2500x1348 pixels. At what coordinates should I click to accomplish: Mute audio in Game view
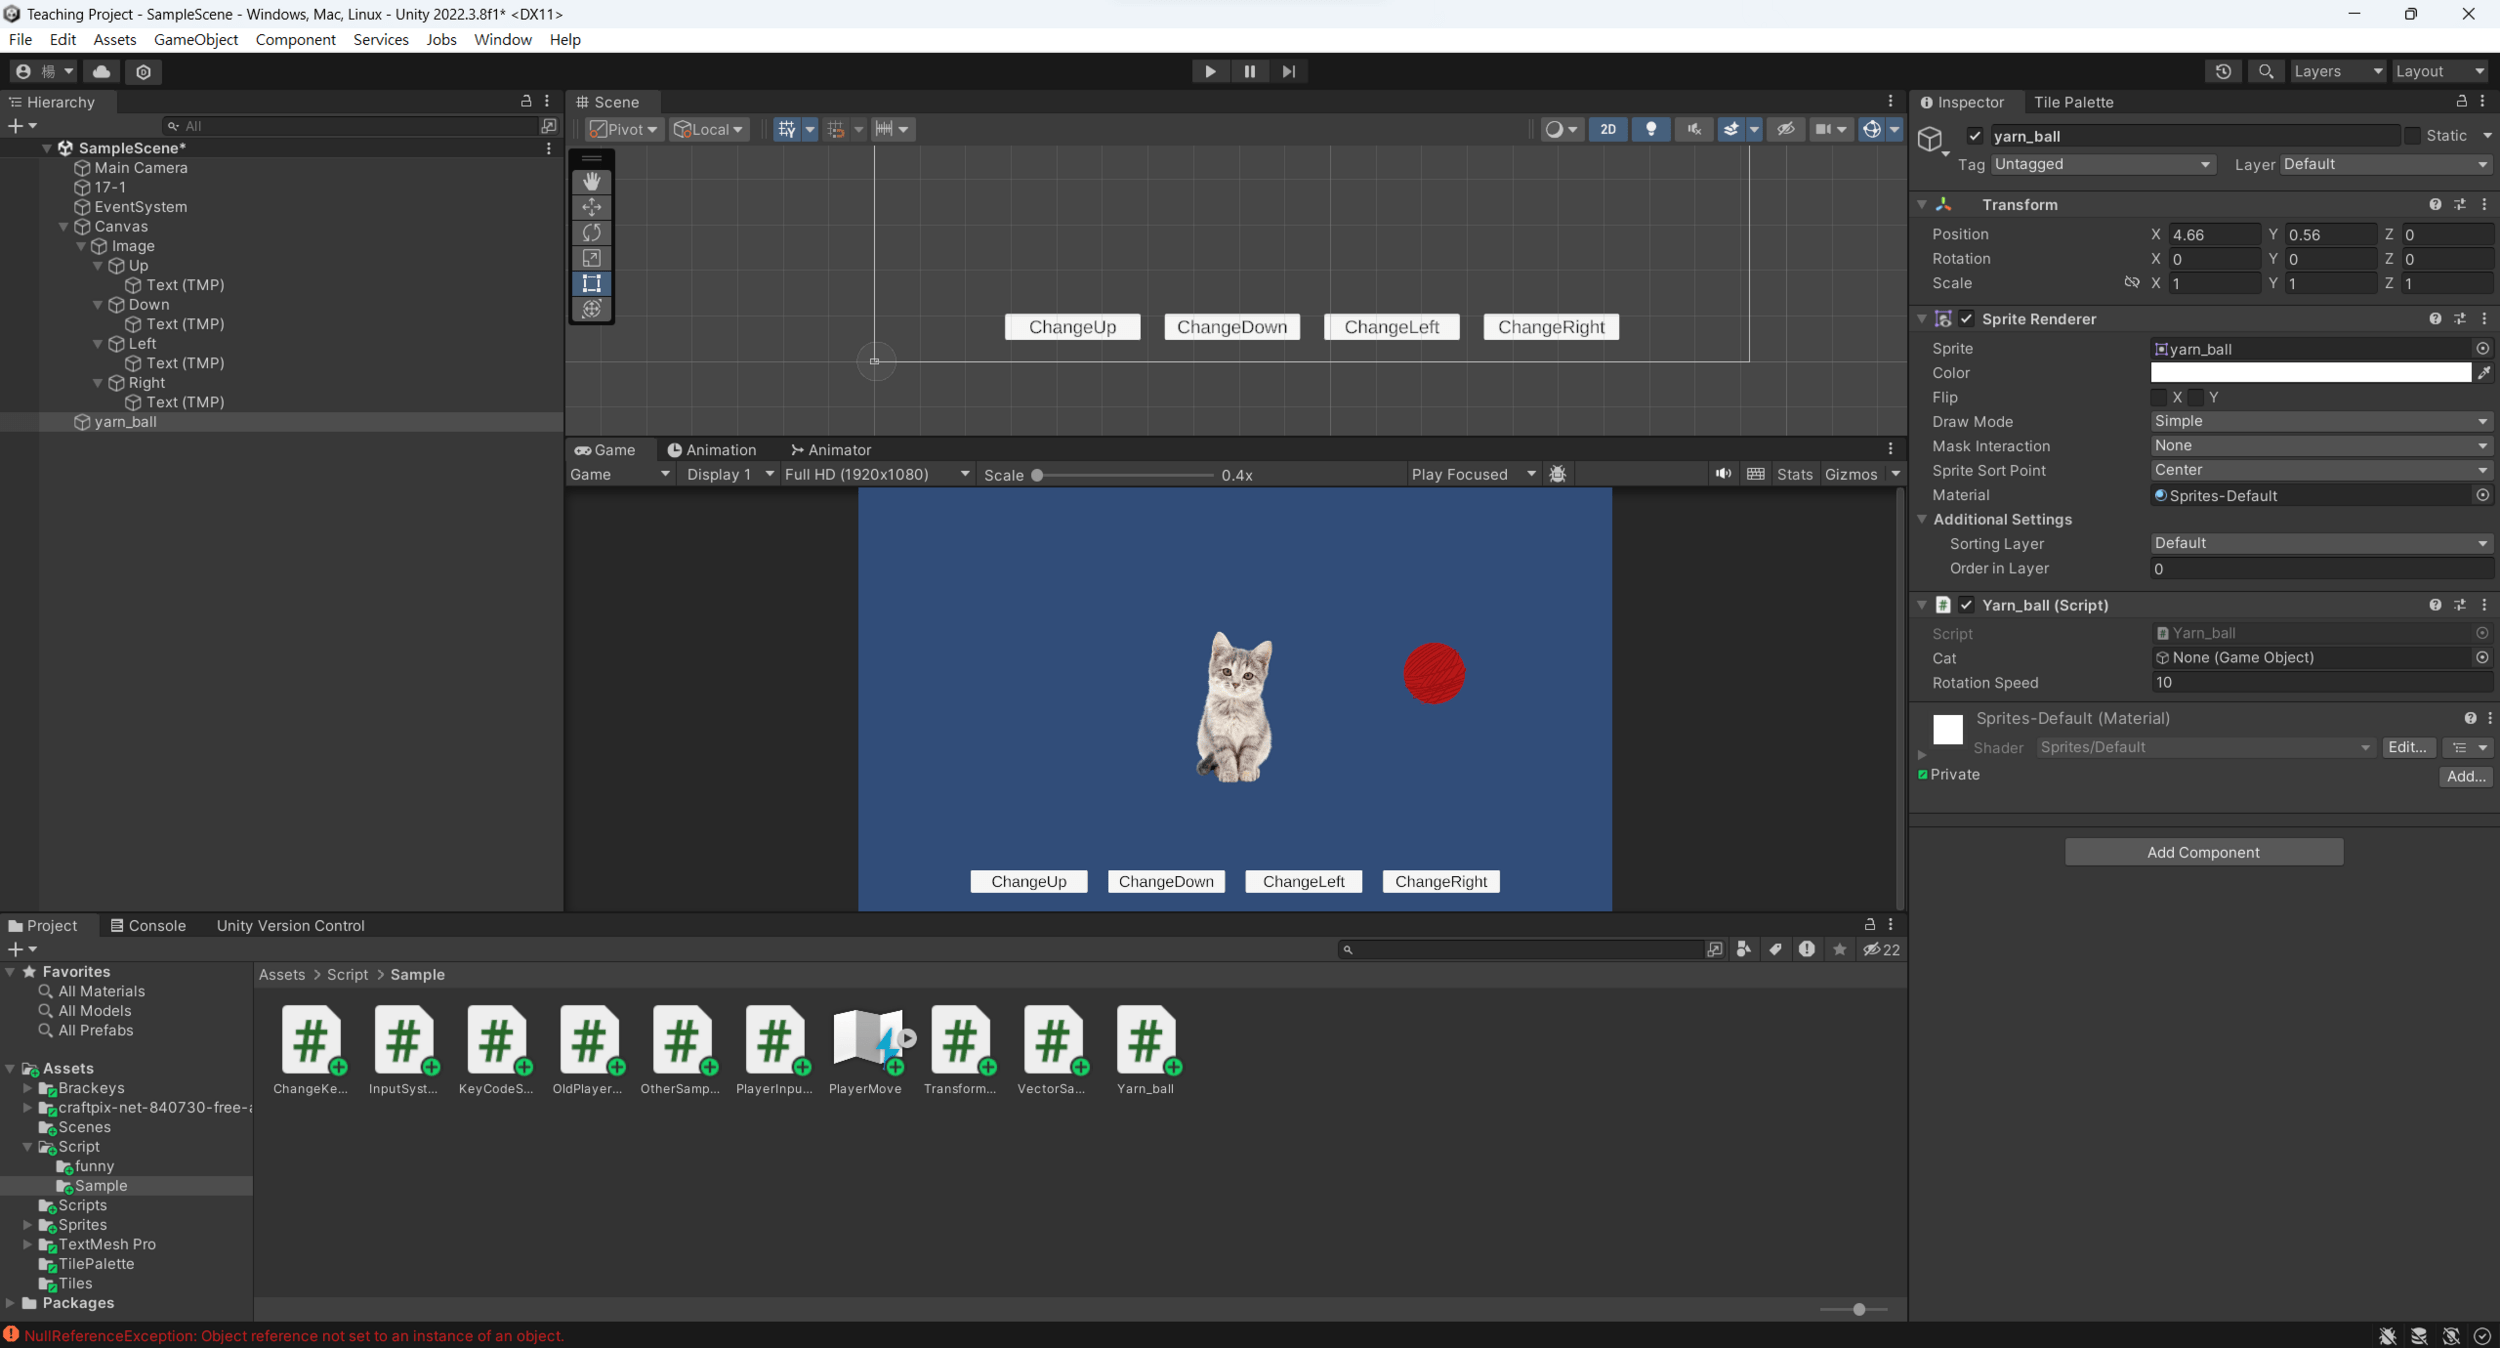[x=1722, y=474]
